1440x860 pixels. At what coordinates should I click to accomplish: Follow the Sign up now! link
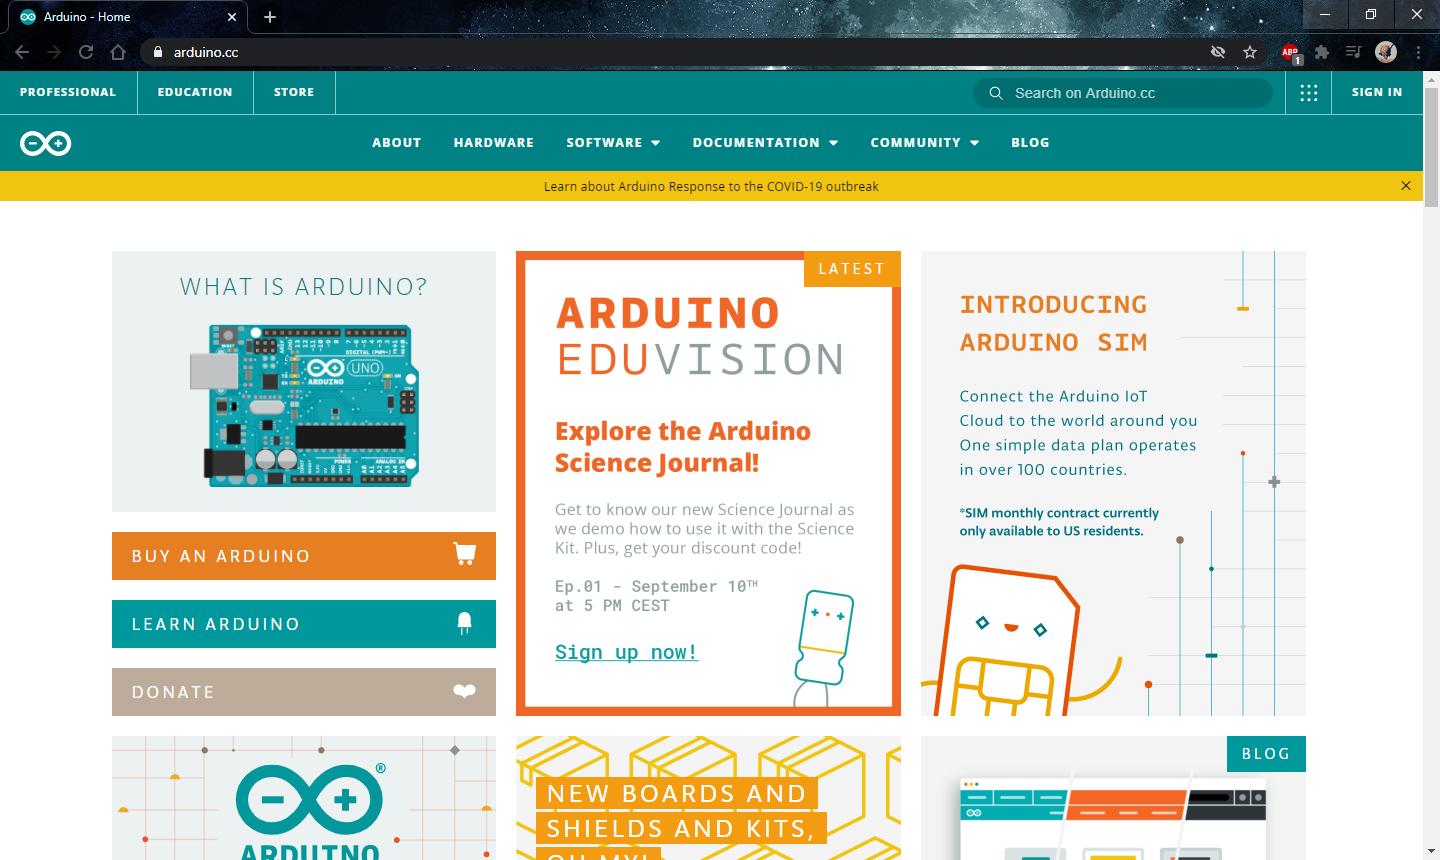(626, 652)
